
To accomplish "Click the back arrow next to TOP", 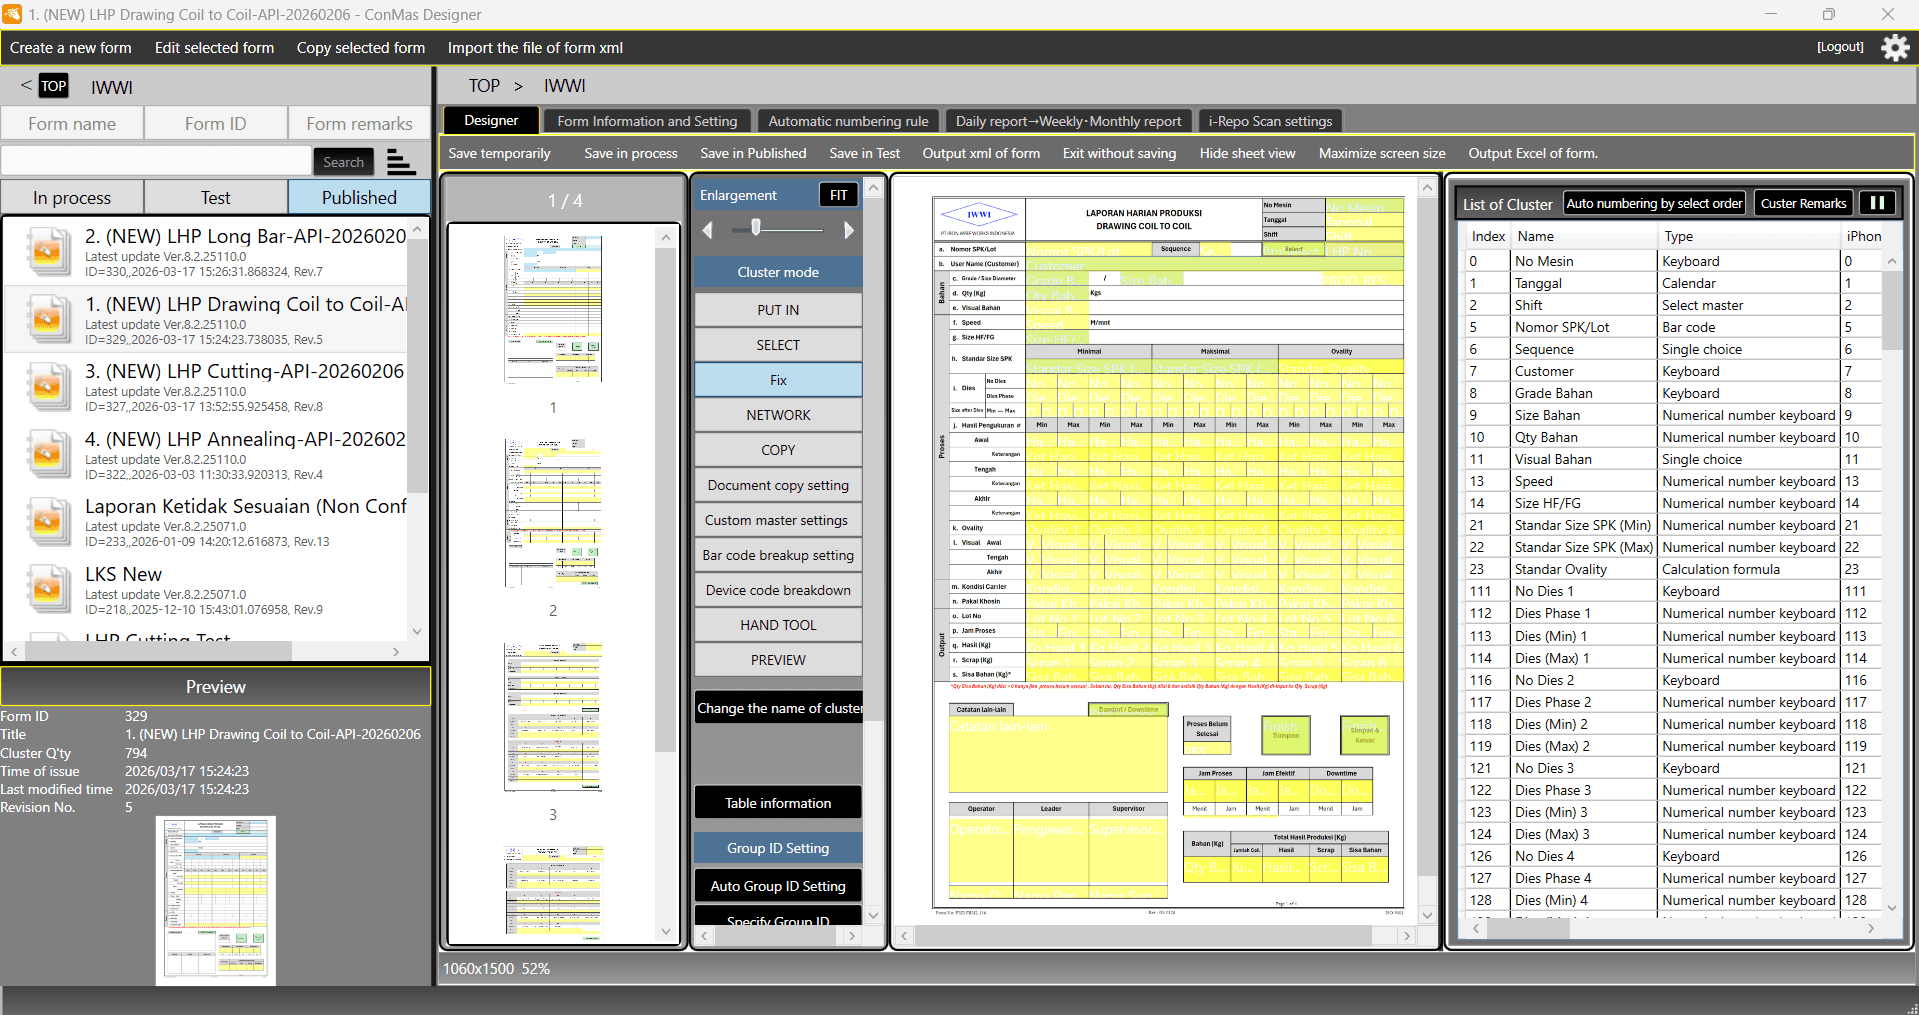I will 26,86.
